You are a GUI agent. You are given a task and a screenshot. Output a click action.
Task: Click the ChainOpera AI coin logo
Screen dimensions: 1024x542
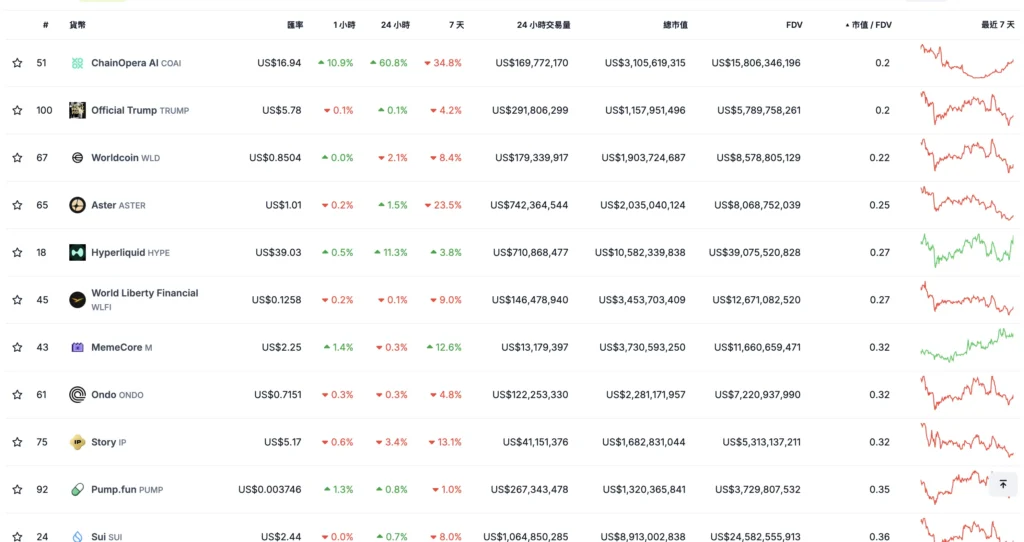coord(77,63)
